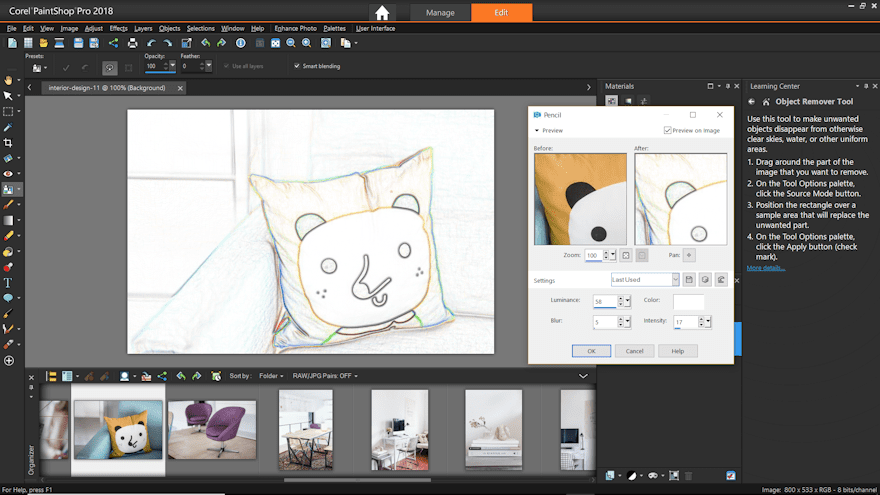Pick the Dropper tool

8,127
